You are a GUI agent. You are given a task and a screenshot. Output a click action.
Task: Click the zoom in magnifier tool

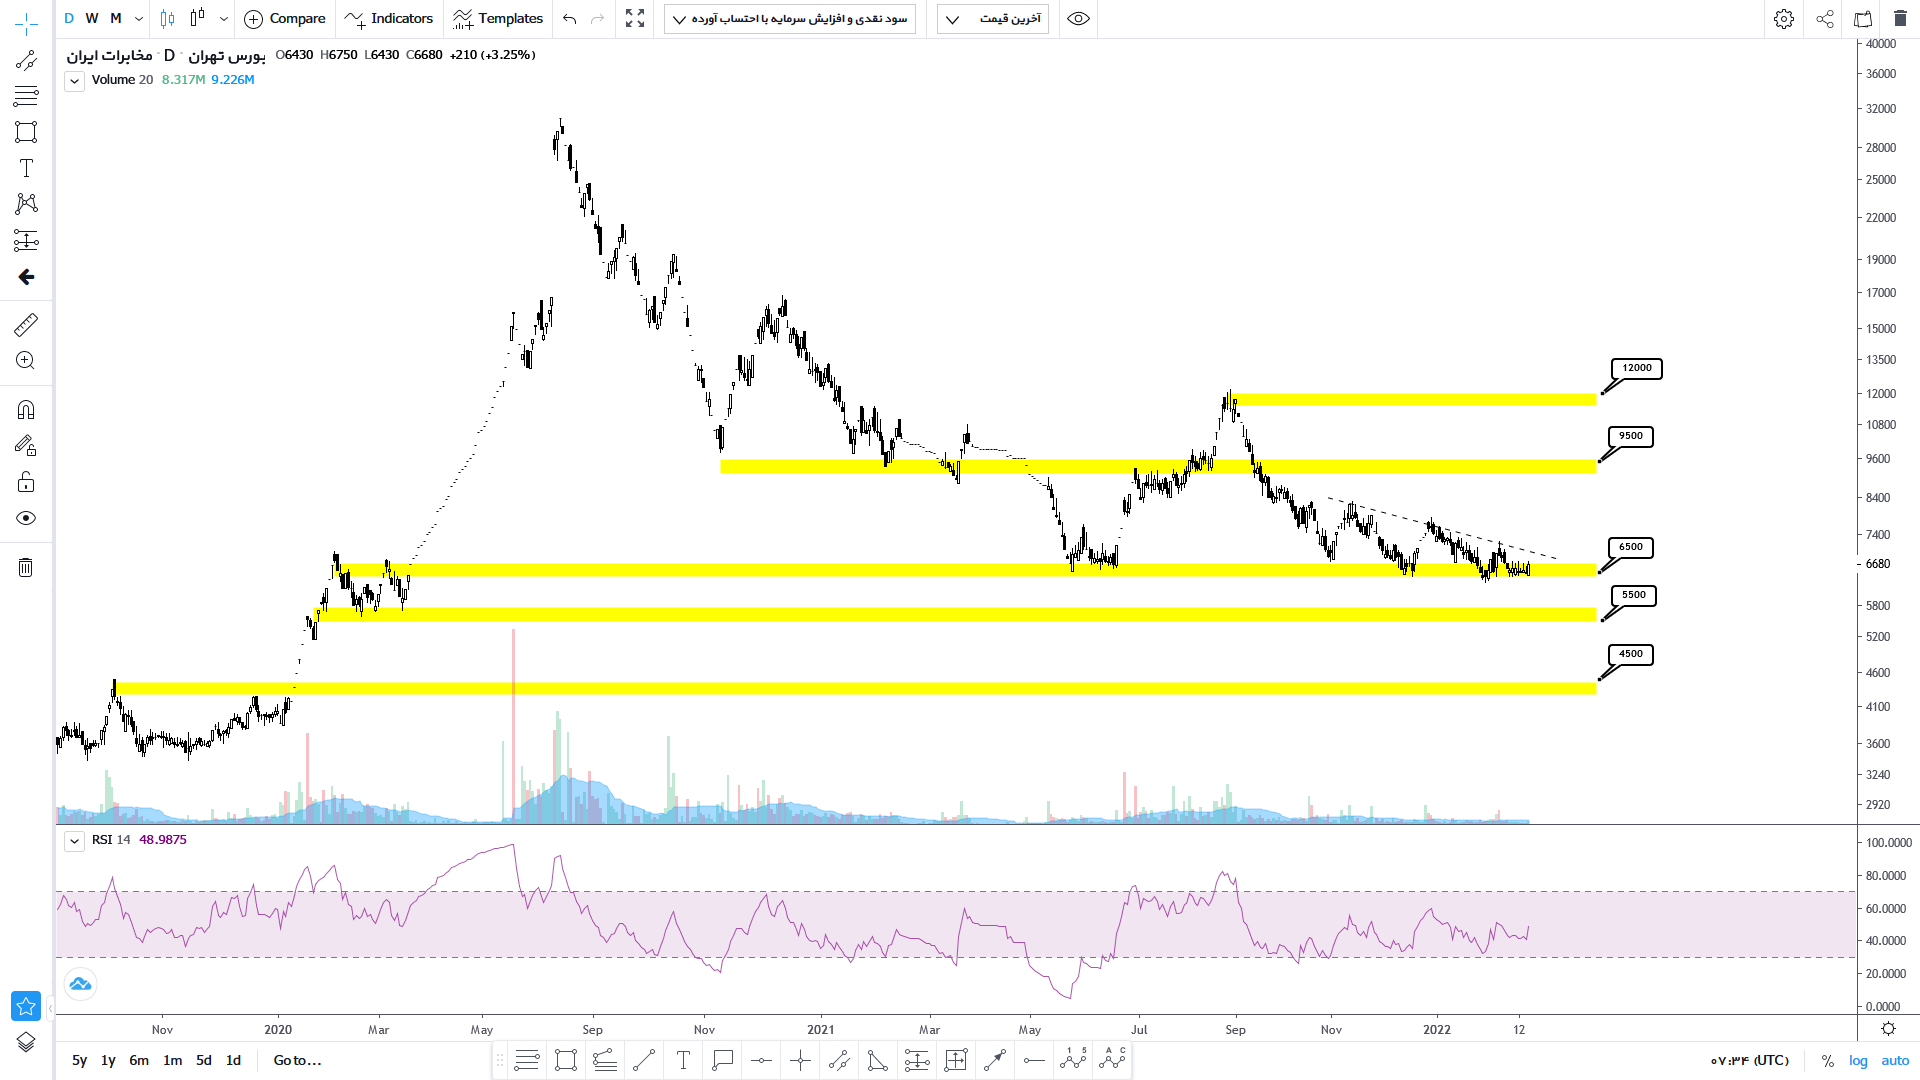[x=26, y=361]
